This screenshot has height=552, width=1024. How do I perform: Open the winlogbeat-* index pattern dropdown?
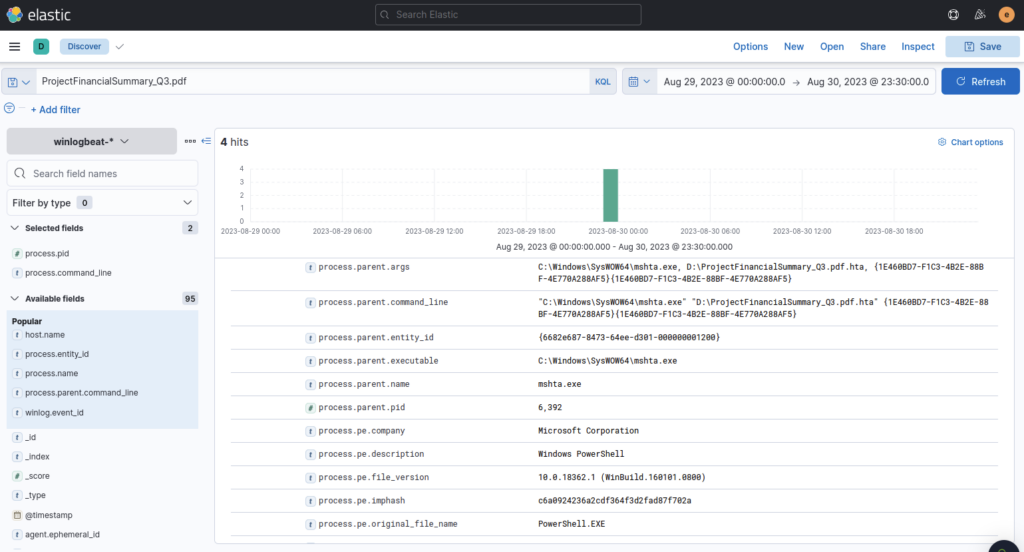(91, 141)
